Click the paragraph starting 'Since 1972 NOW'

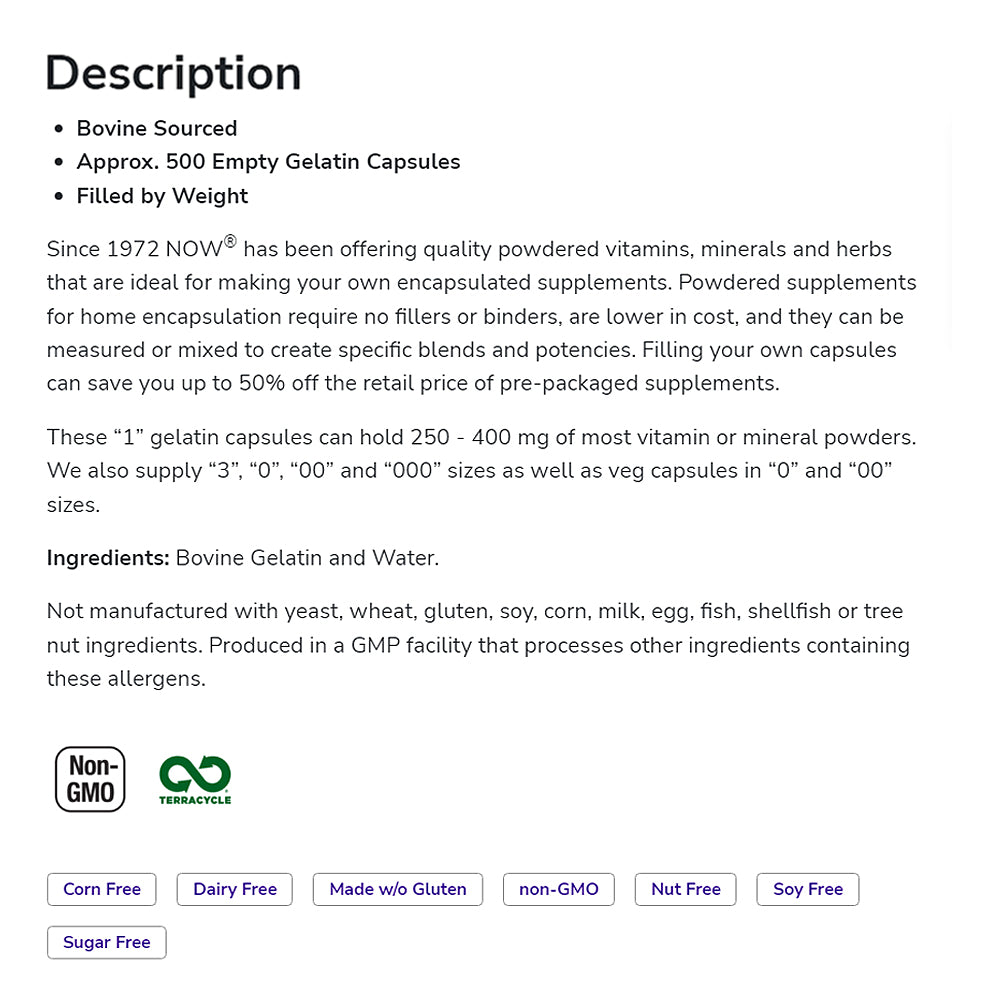pyautogui.click(x=480, y=316)
